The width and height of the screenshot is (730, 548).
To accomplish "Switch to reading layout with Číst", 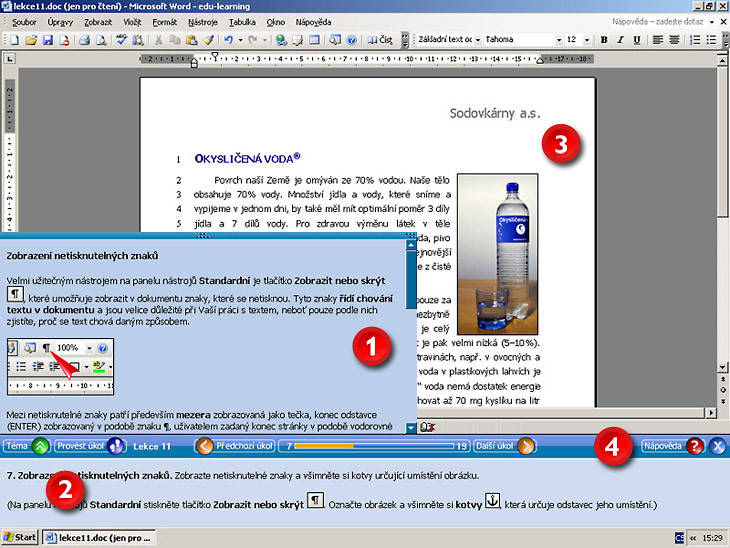I will [x=380, y=40].
